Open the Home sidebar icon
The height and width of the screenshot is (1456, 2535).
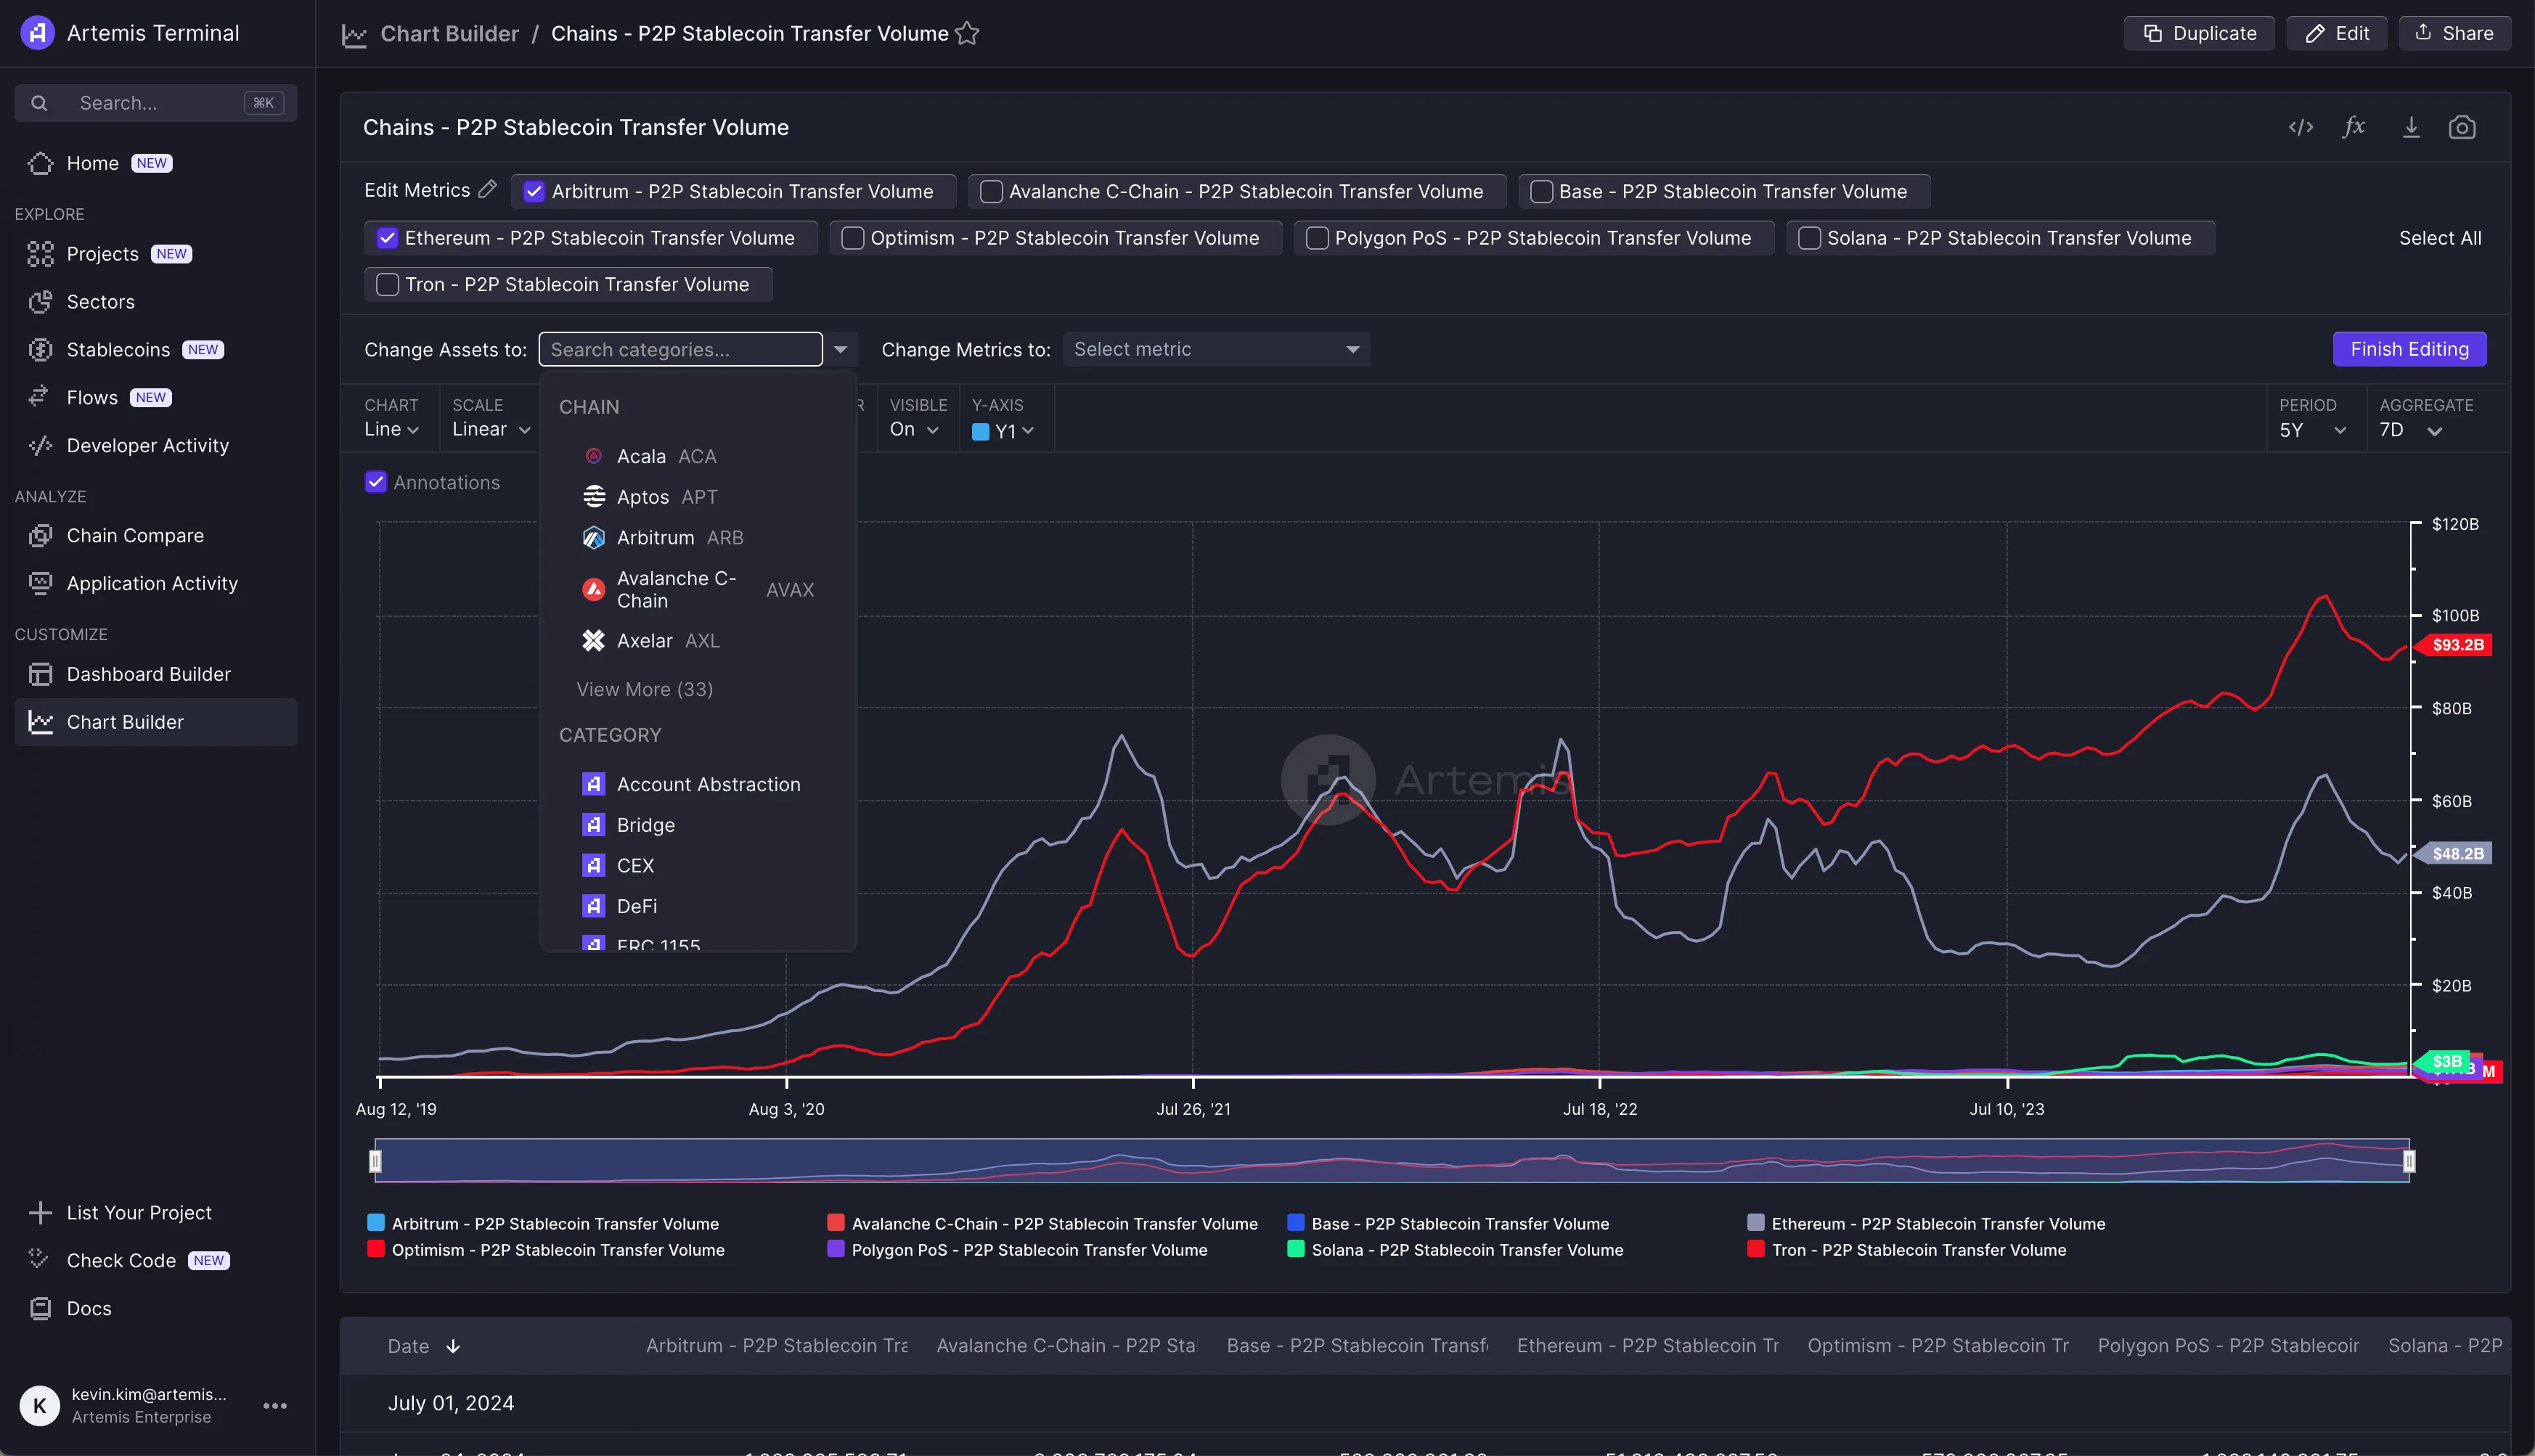[x=40, y=163]
